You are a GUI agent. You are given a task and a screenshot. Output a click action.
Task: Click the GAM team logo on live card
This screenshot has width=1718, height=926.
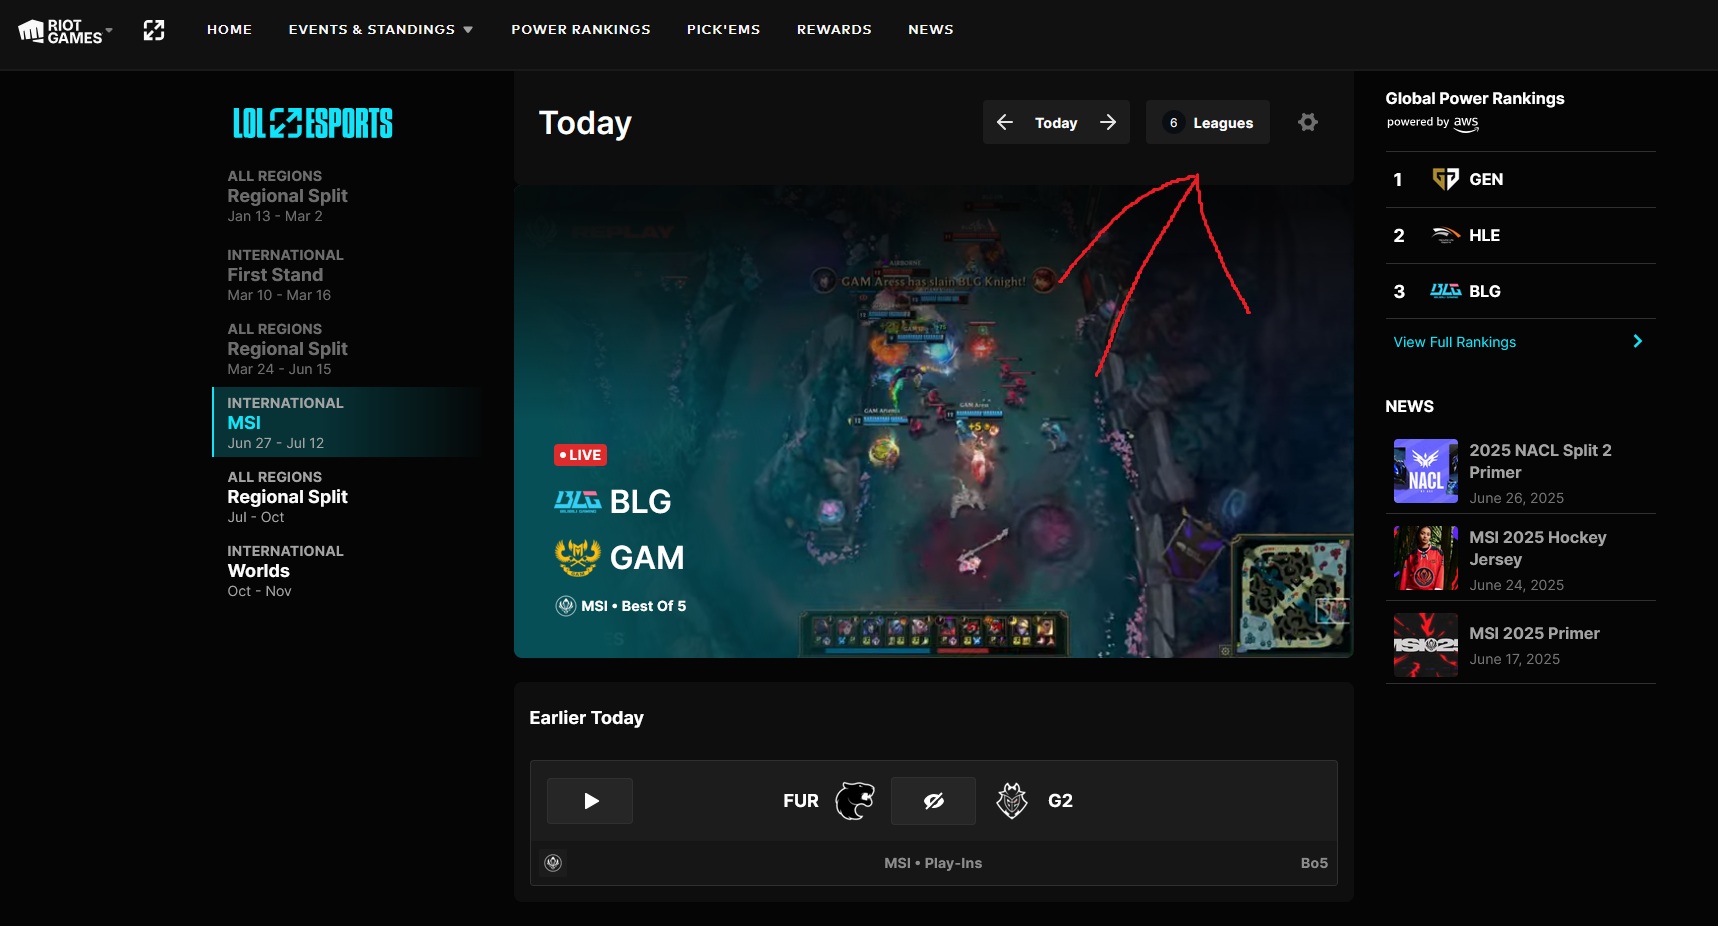point(578,557)
